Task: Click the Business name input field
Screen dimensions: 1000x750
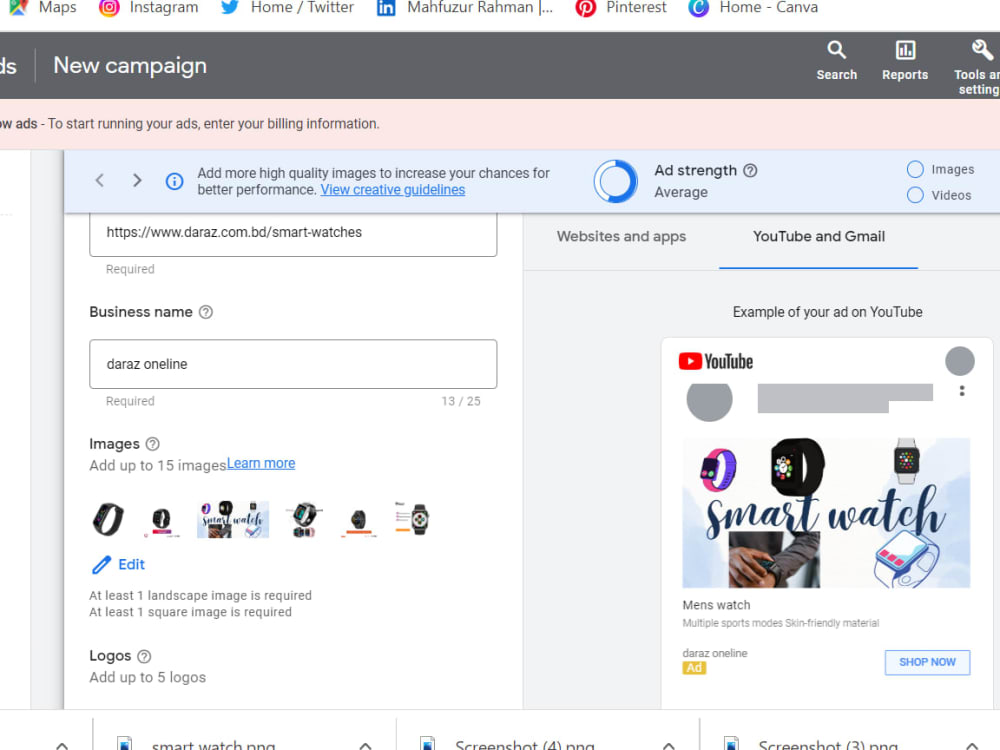Action: click(293, 364)
